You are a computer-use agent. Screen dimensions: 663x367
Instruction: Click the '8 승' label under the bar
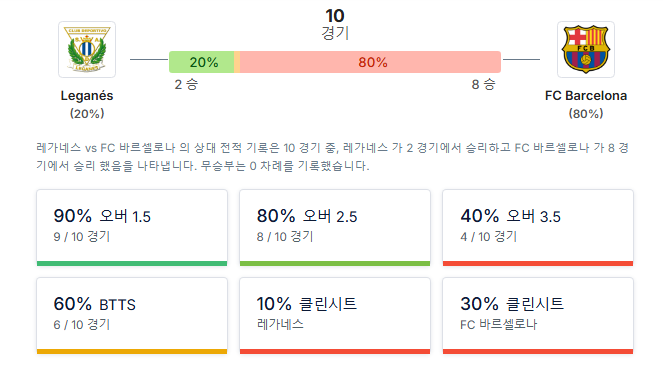tap(483, 84)
